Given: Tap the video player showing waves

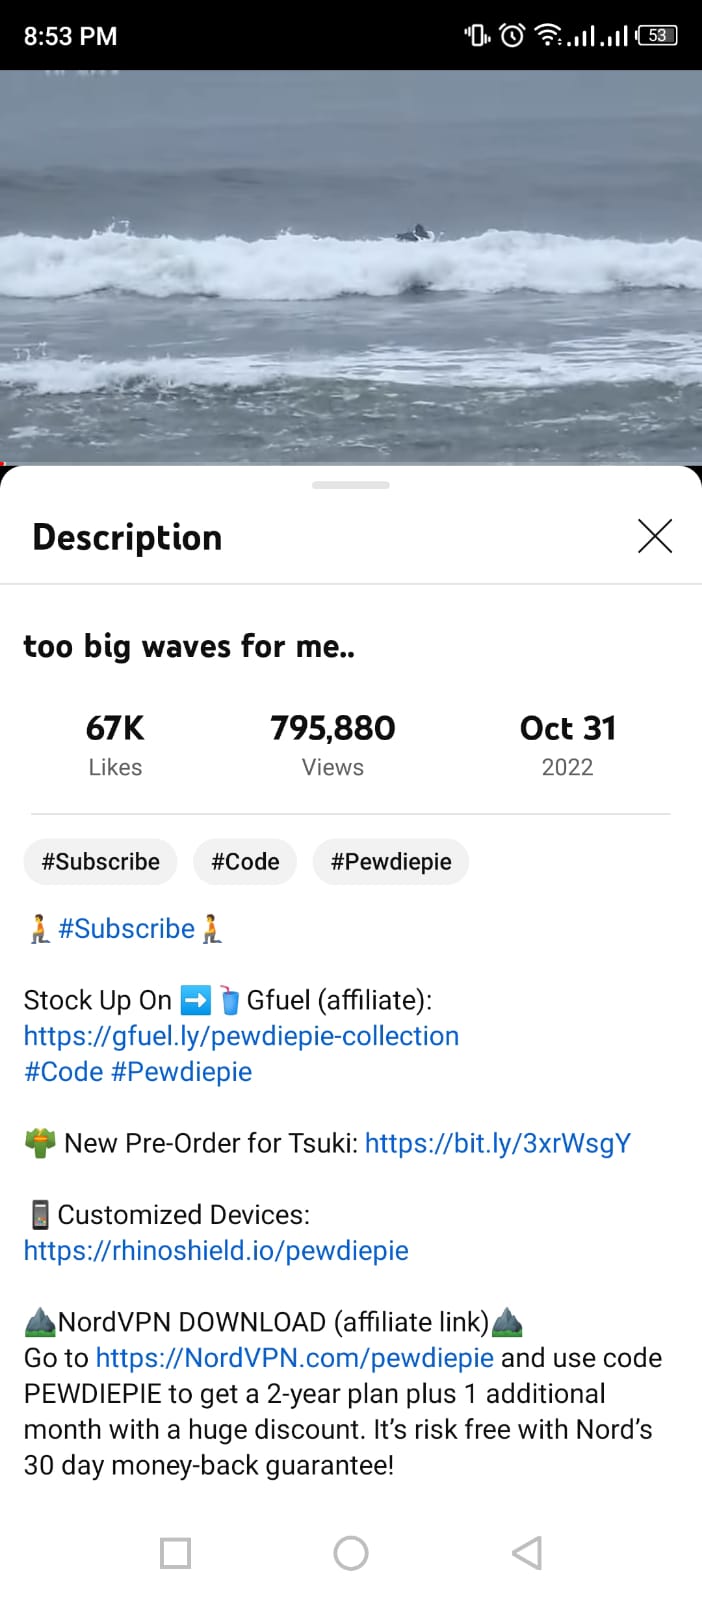Looking at the screenshot, I should point(351,265).
